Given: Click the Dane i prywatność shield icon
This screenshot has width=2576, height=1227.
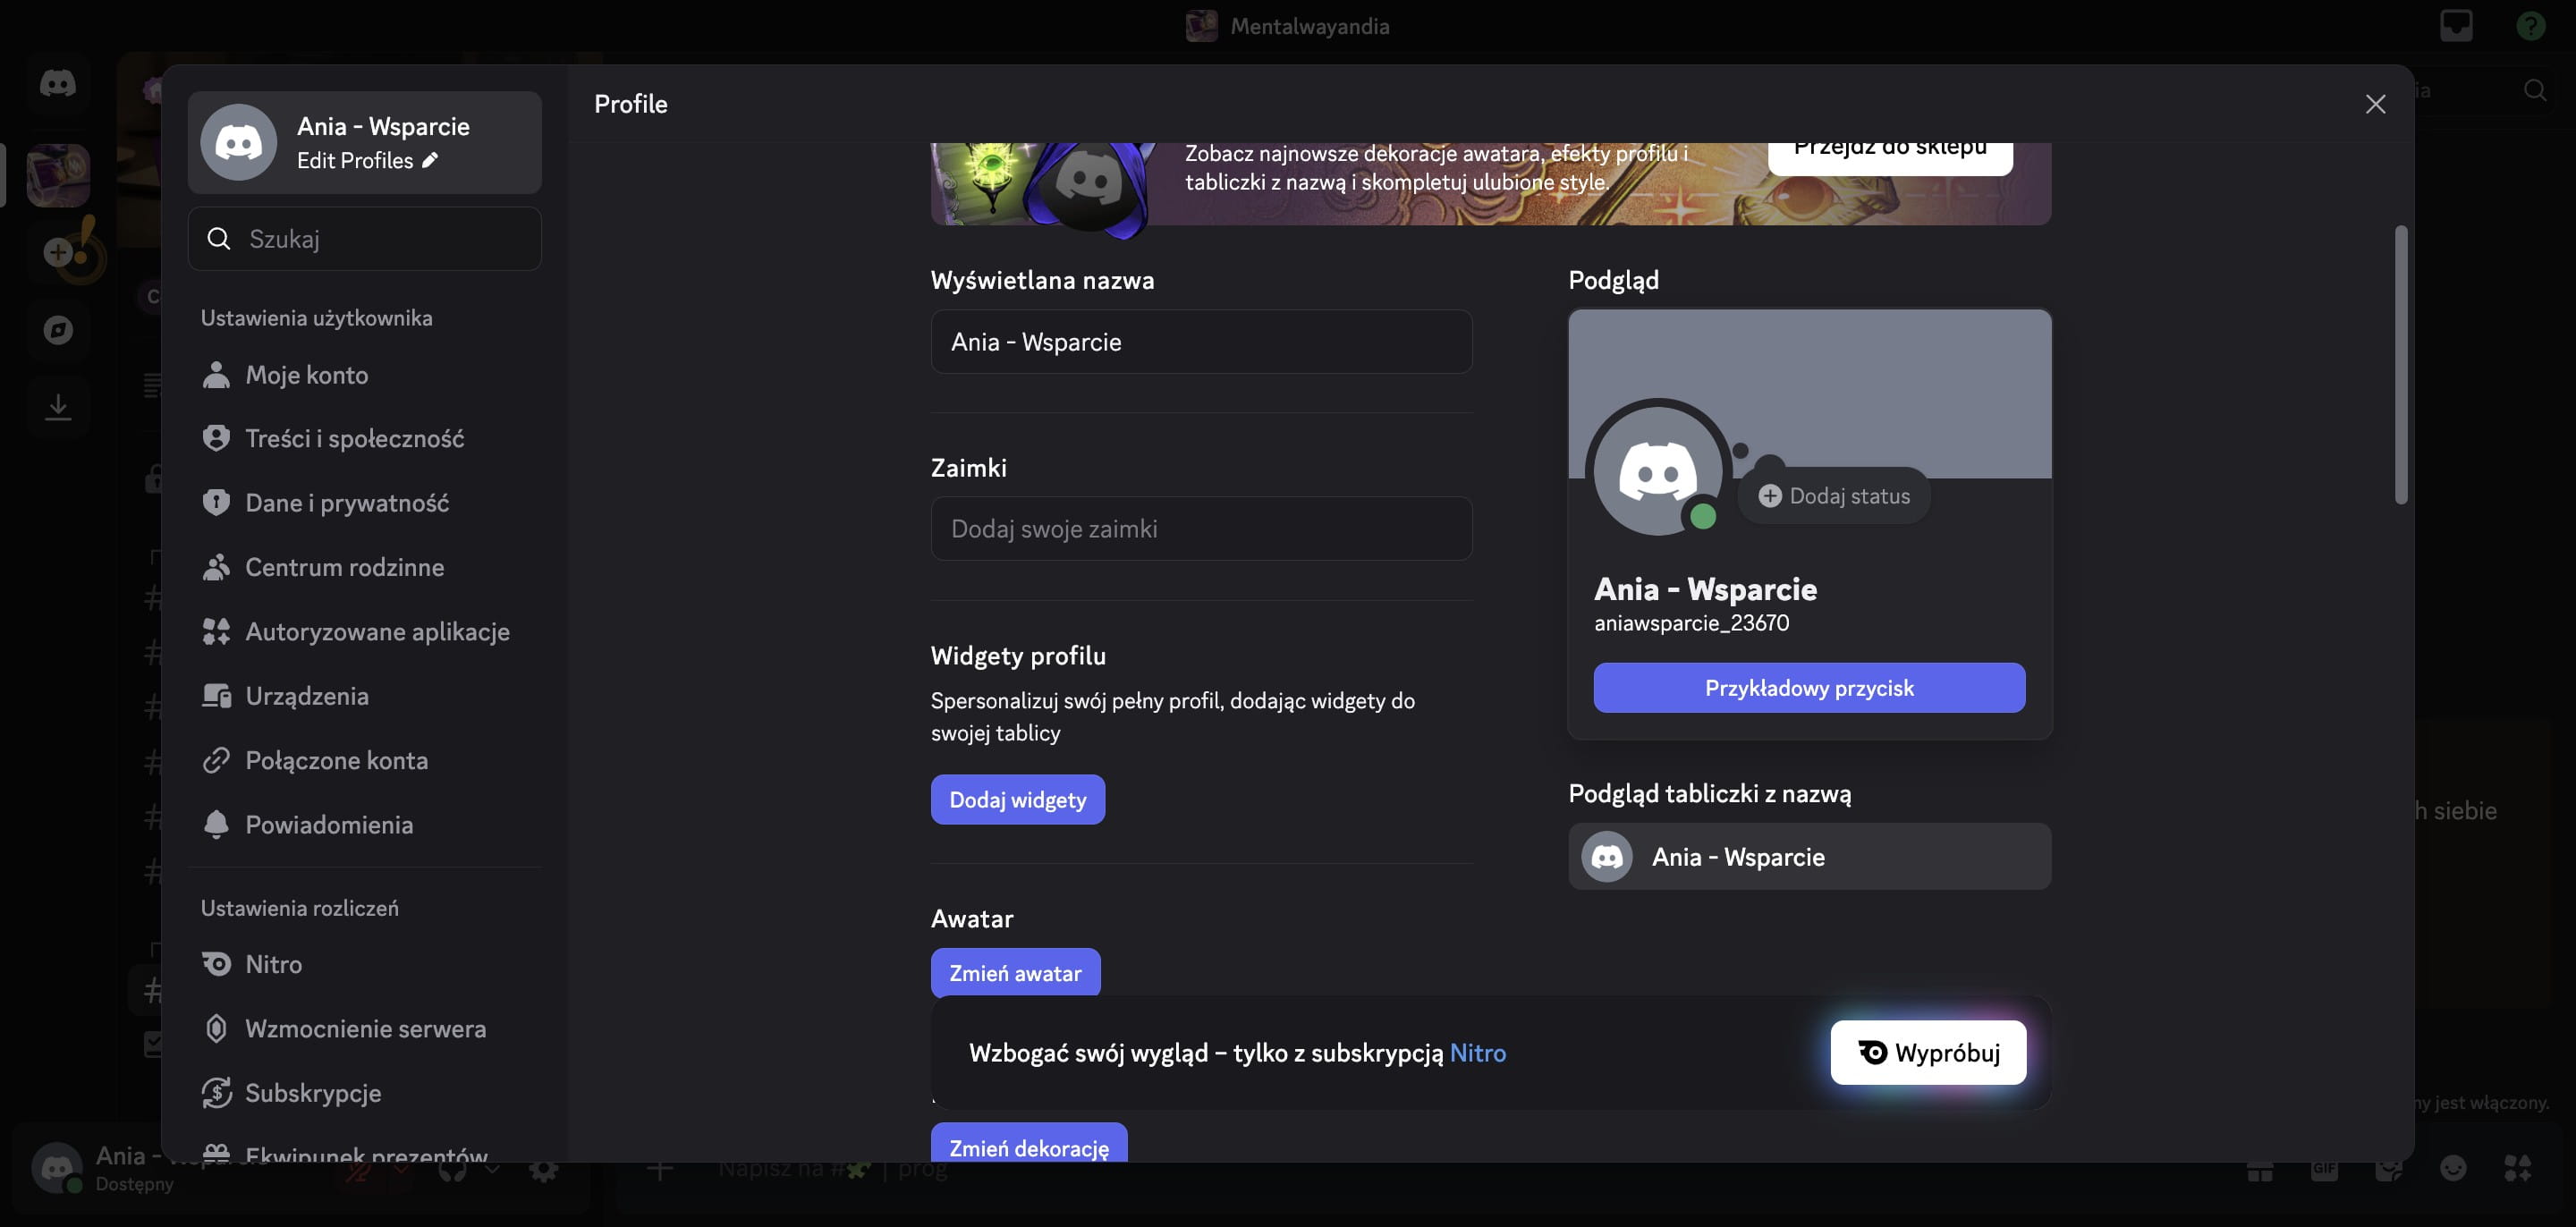Looking at the screenshot, I should point(216,503).
